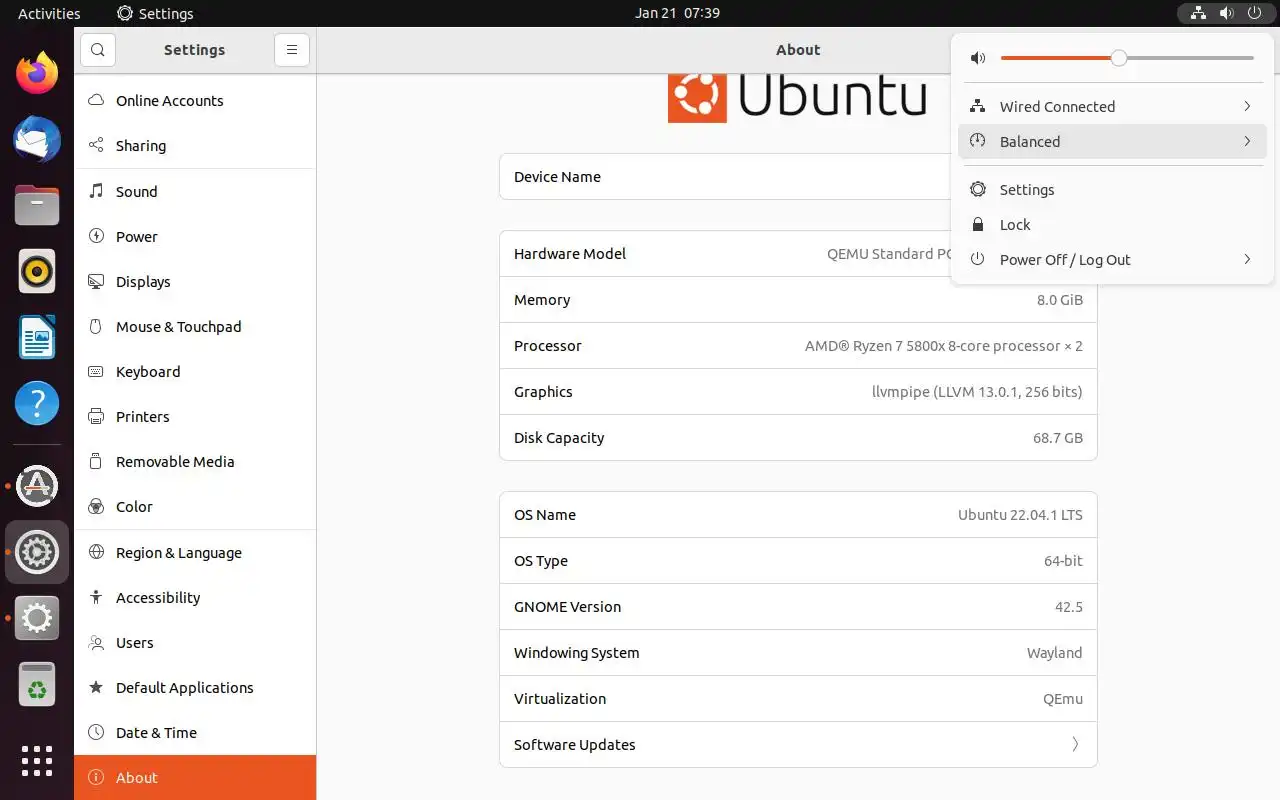Show Applications grid button
Screen dimensions: 1280x800
37,761
